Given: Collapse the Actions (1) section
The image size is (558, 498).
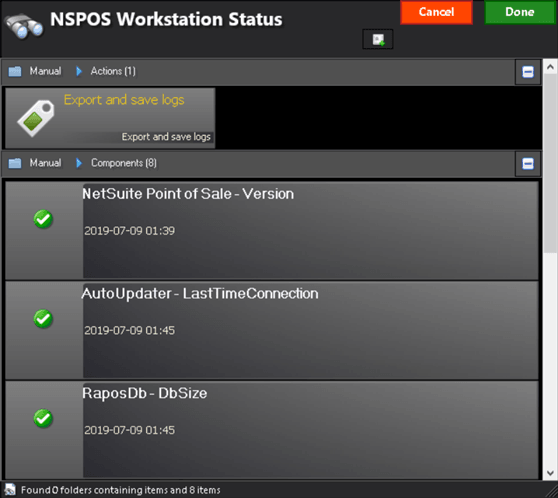Looking at the screenshot, I should pos(528,72).
